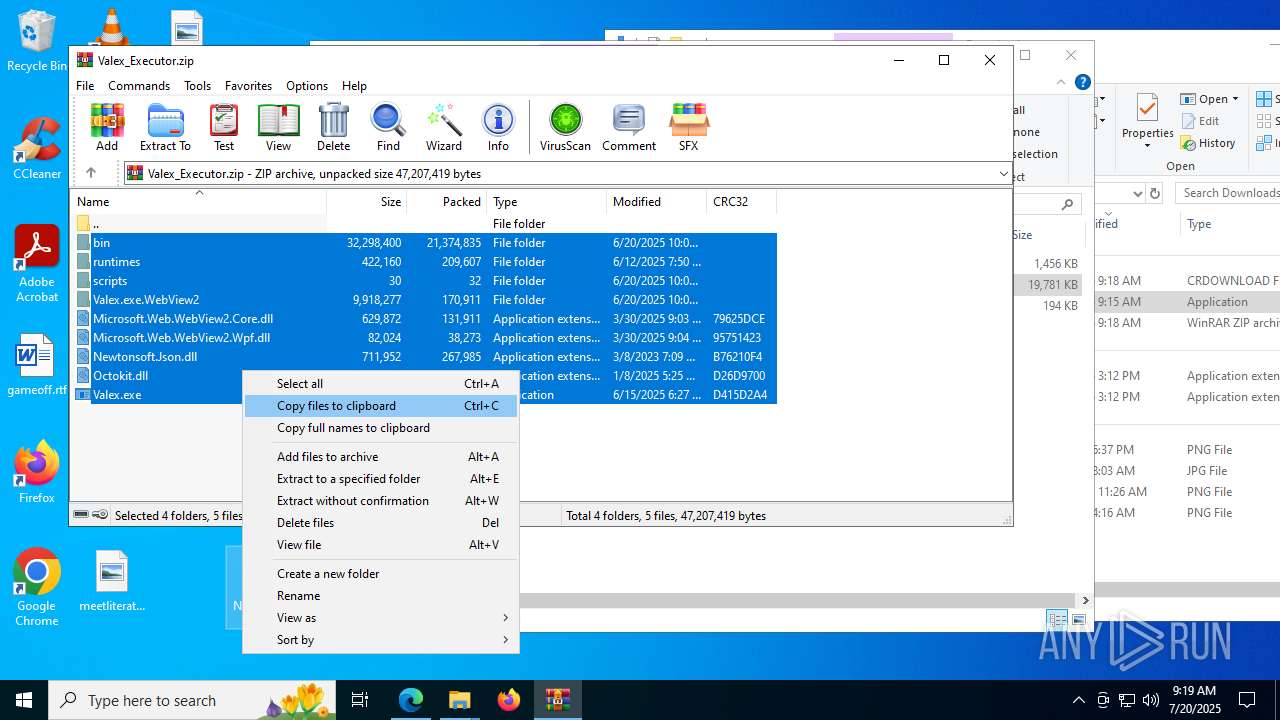Click History button in Explorer ribbon
Viewport: 1280px width, 720px height.
(x=1208, y=143)
